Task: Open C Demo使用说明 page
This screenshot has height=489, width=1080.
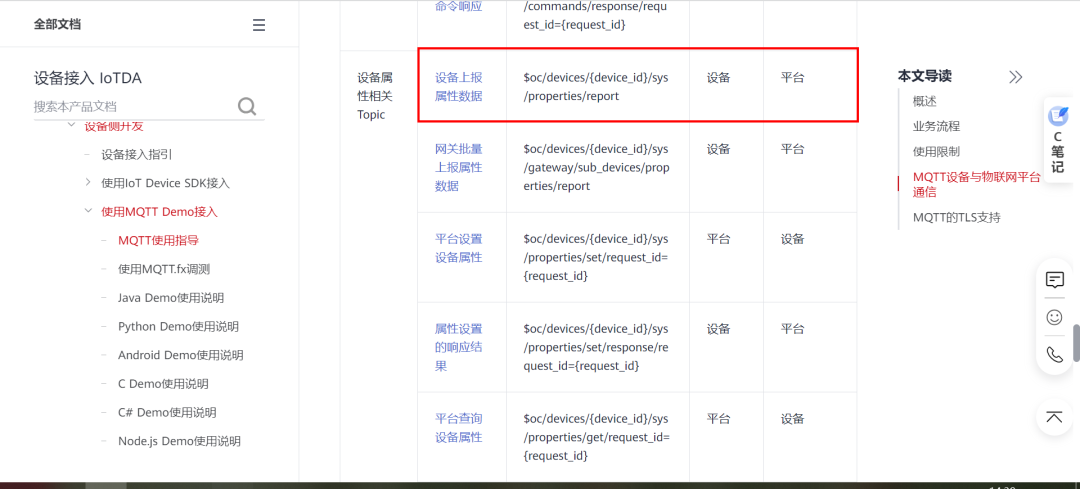Action: [x=163, y=384]
